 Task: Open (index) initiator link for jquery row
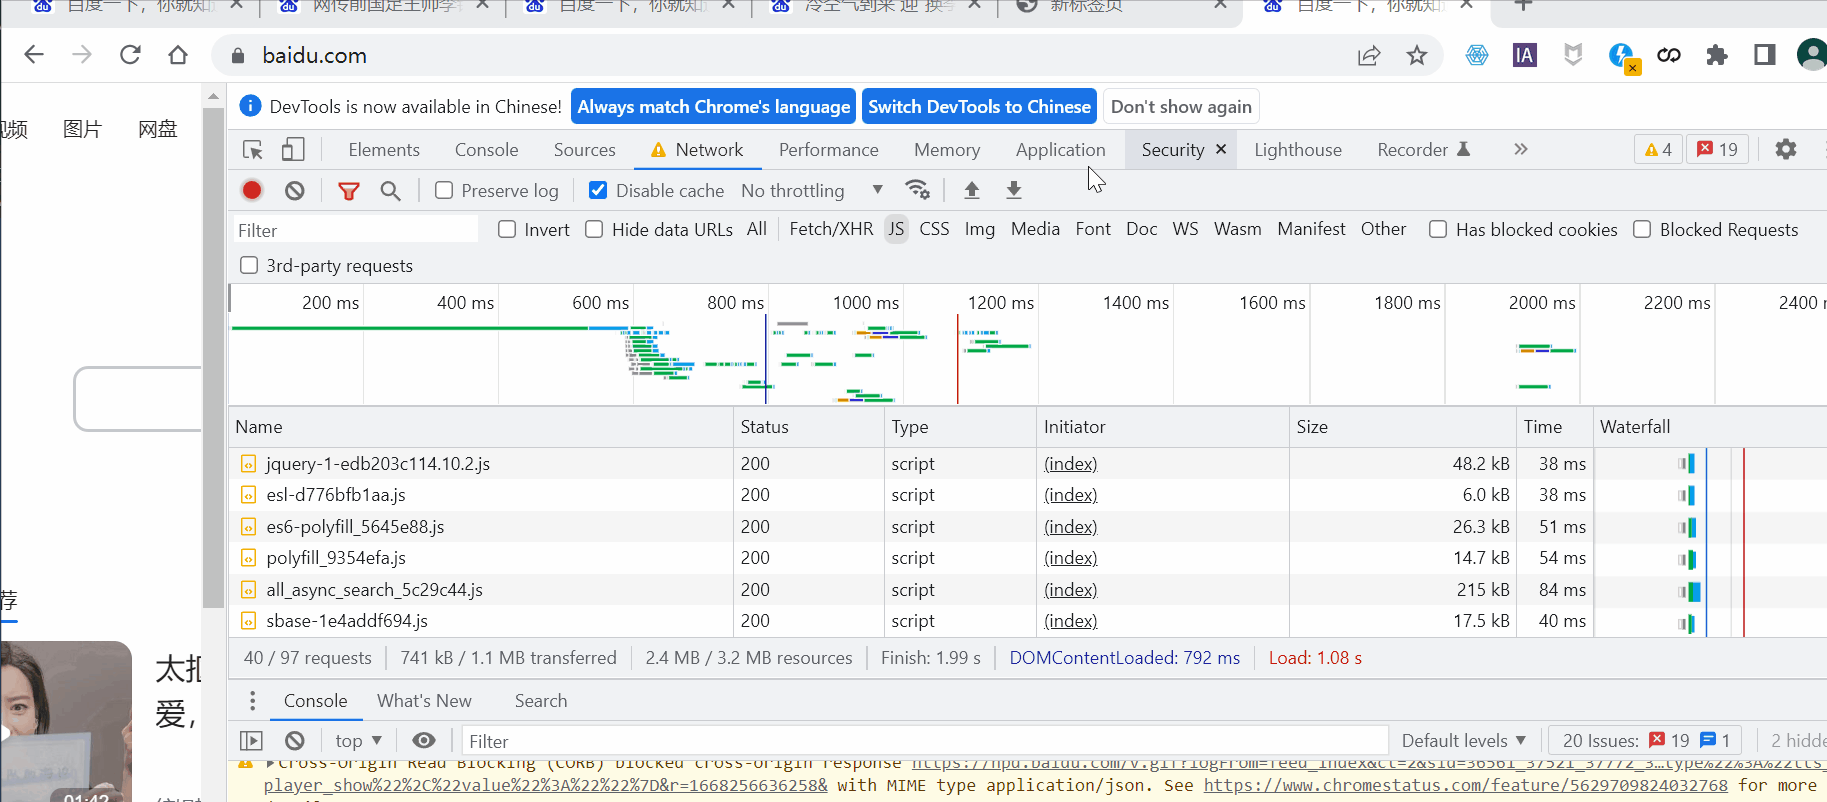click(x=1070, y=463)
